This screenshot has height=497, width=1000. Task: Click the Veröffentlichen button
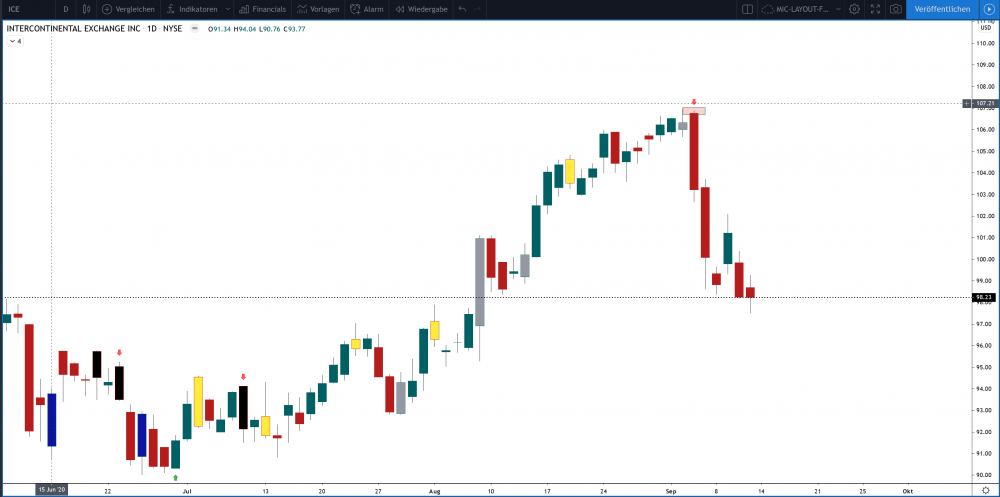(x=943, y=10)
